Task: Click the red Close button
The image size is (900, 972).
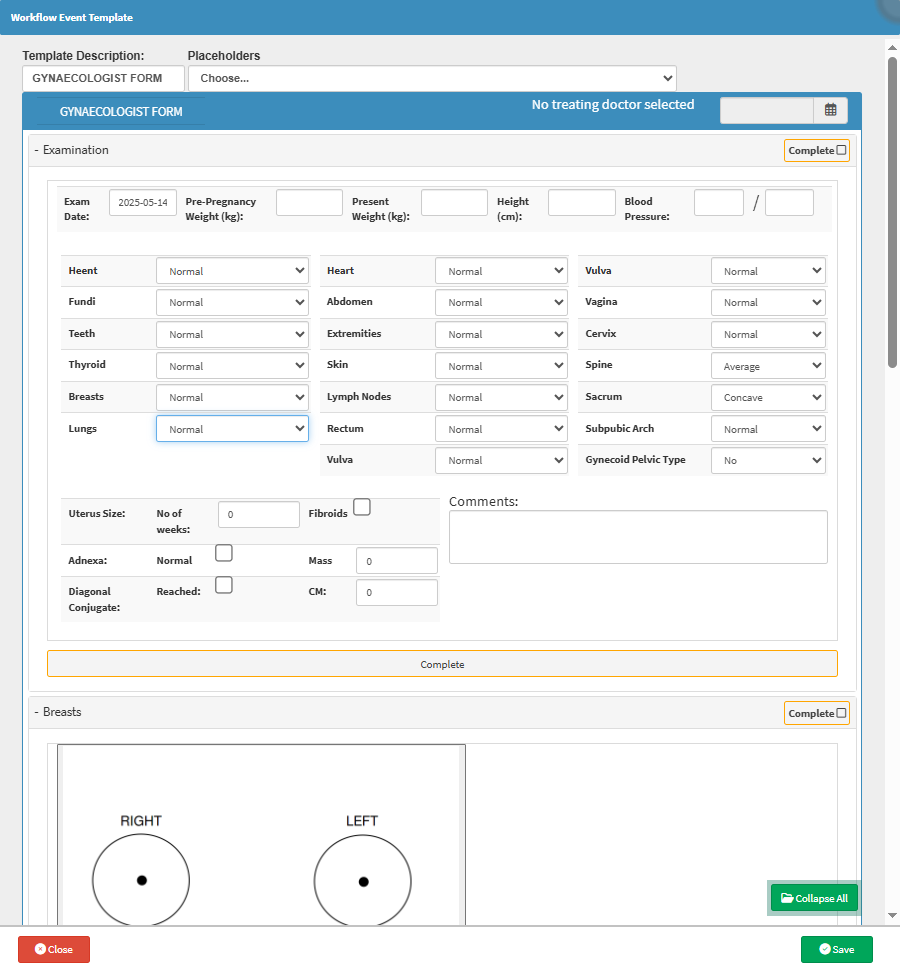Action: click(x=54, y=949)
